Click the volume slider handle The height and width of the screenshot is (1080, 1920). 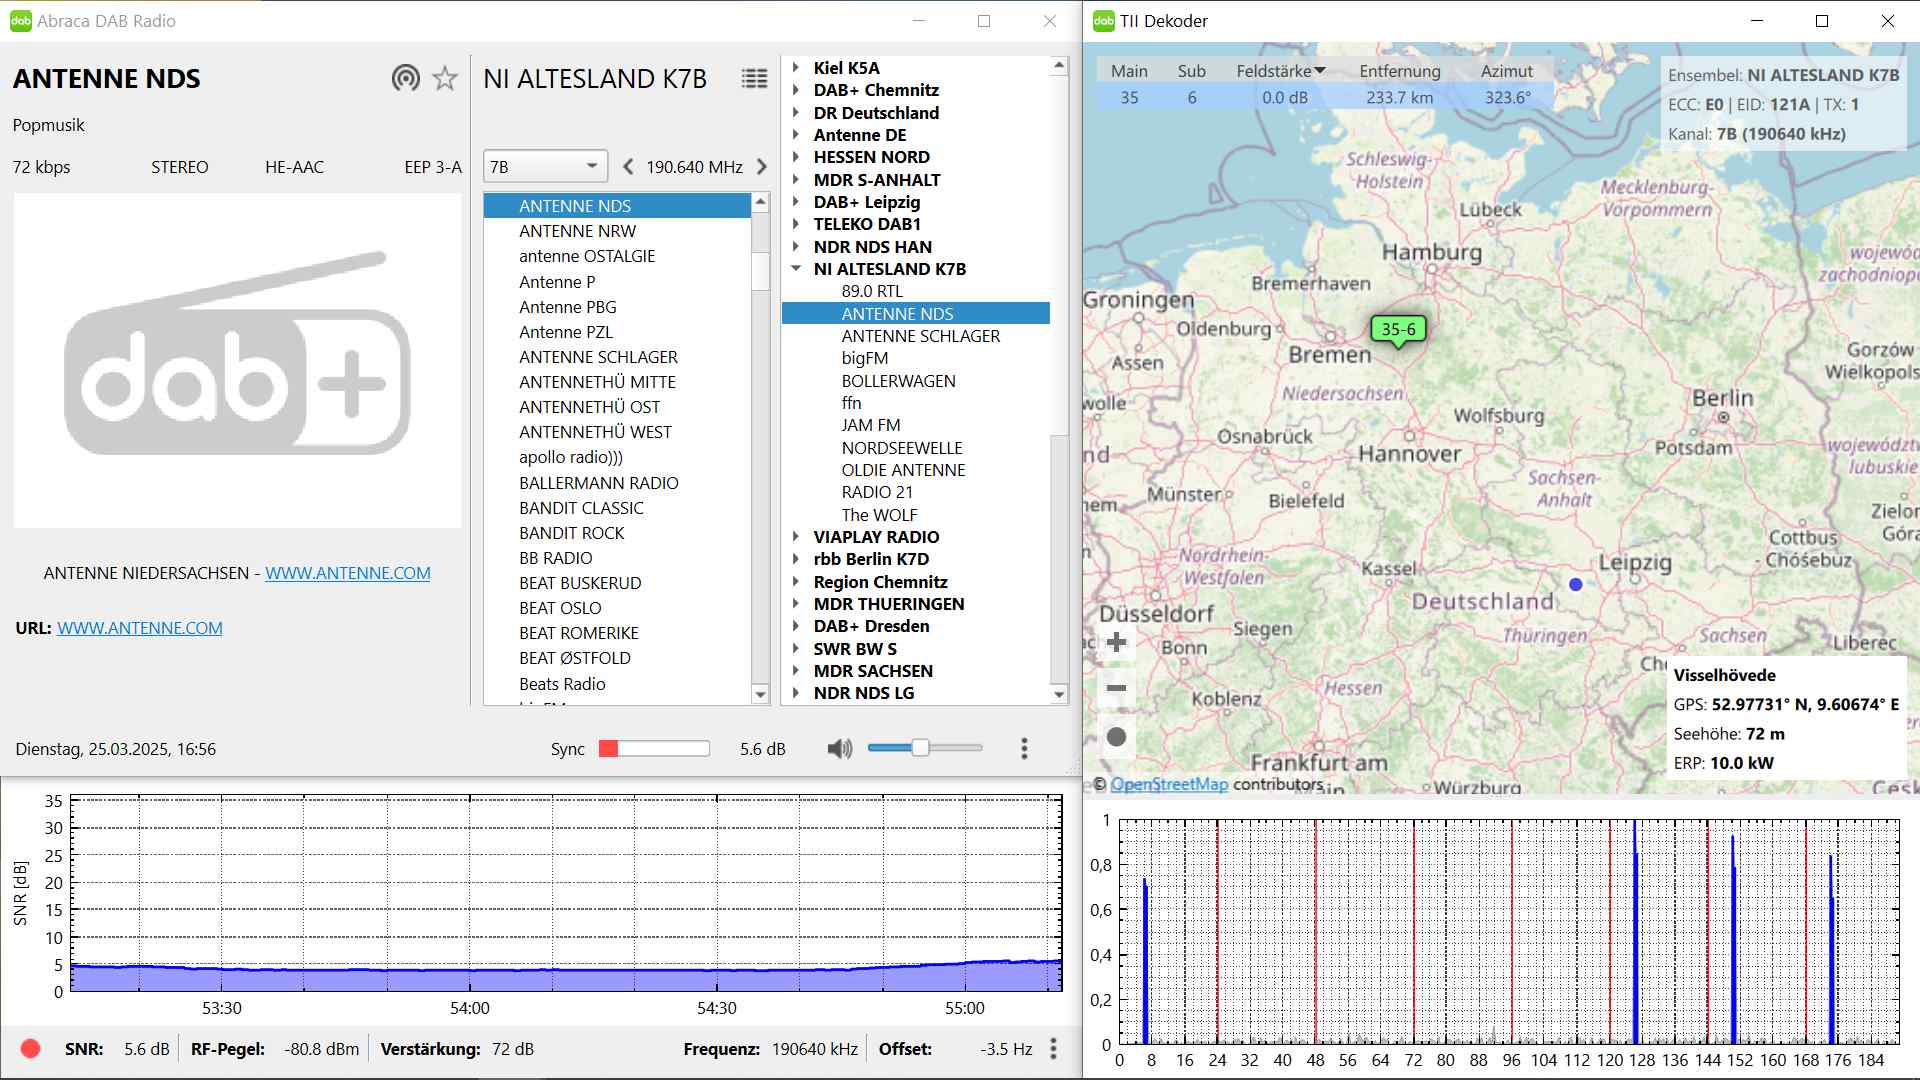(920, 748)
